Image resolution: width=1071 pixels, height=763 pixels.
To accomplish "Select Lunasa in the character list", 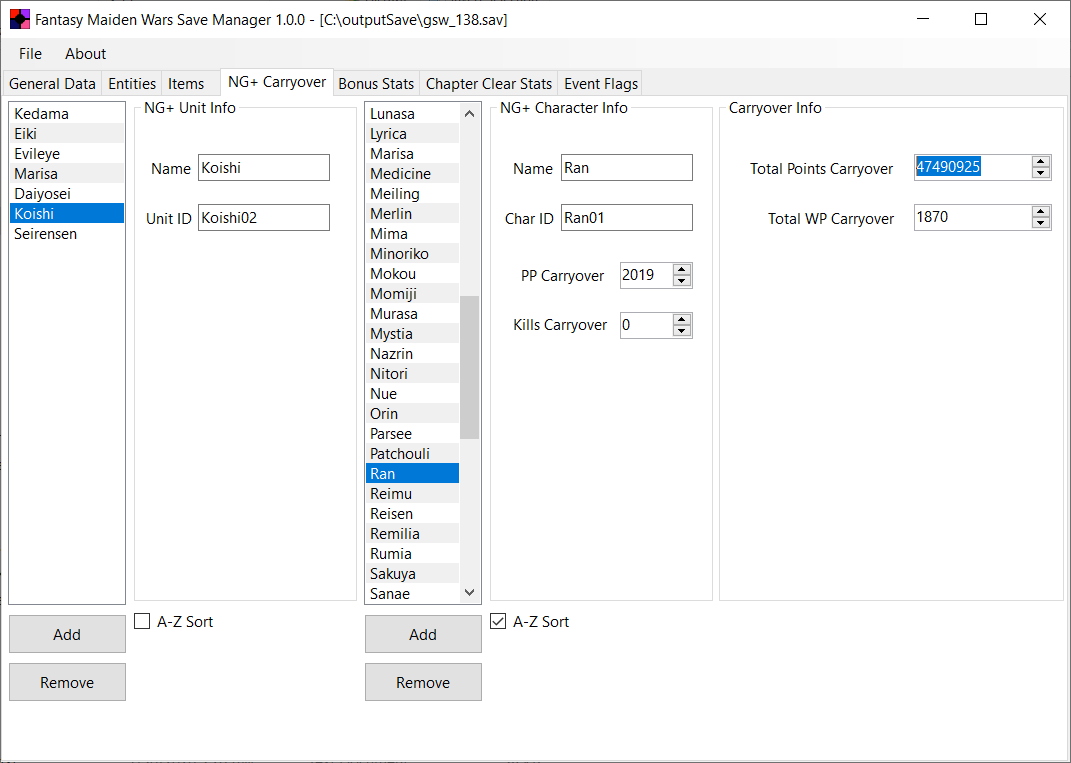I will [413, 113].
